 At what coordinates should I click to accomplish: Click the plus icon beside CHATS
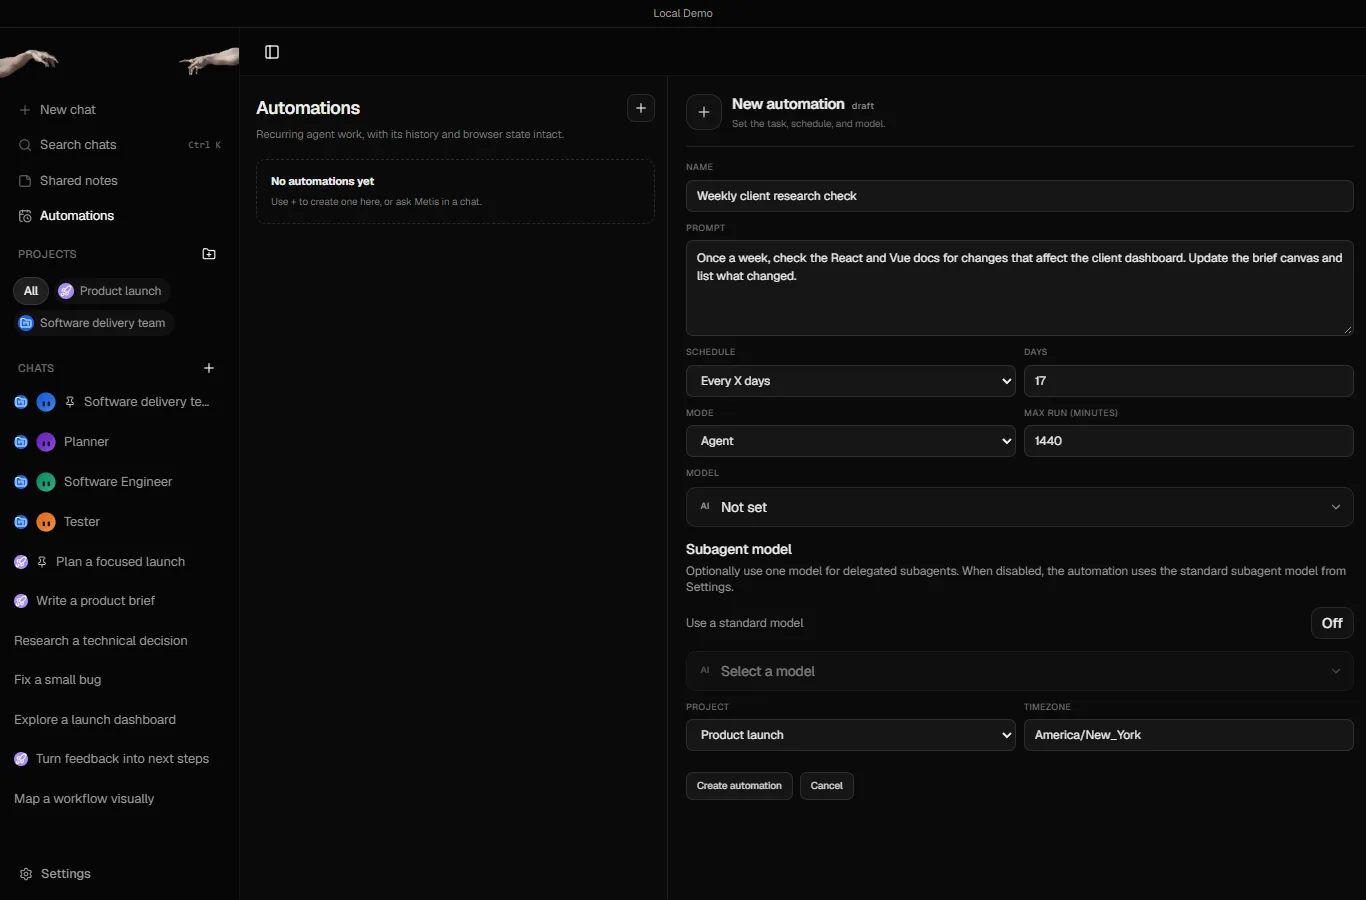click(209, 368)
